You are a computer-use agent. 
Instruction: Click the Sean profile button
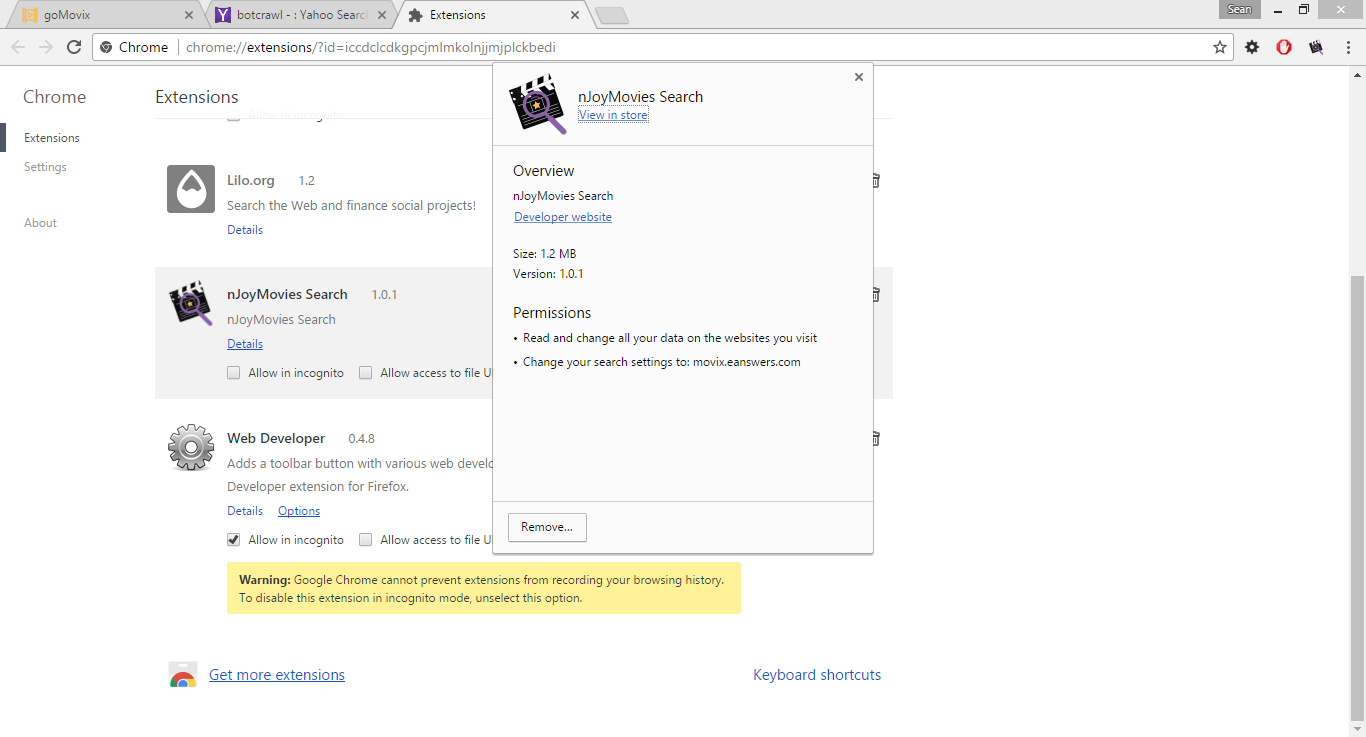pyautogui.click(x=1239, y=9)
